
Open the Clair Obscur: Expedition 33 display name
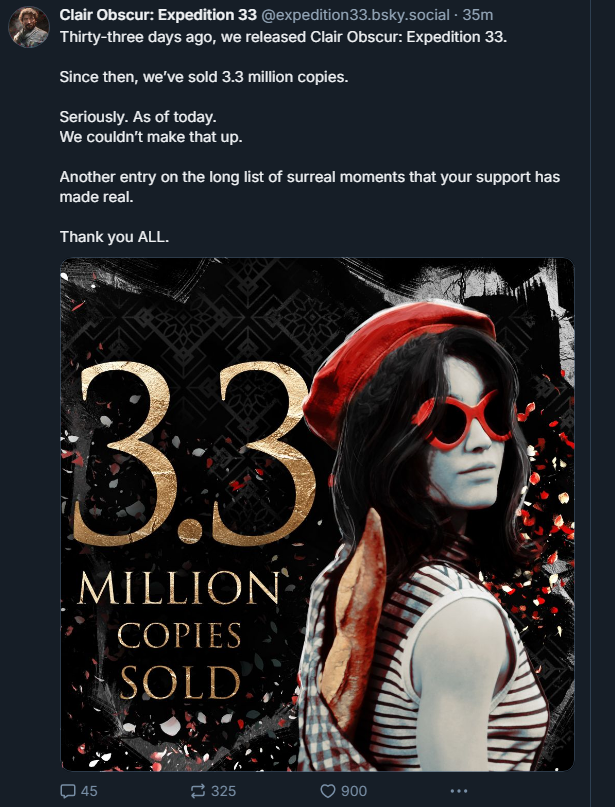[158, 15]
